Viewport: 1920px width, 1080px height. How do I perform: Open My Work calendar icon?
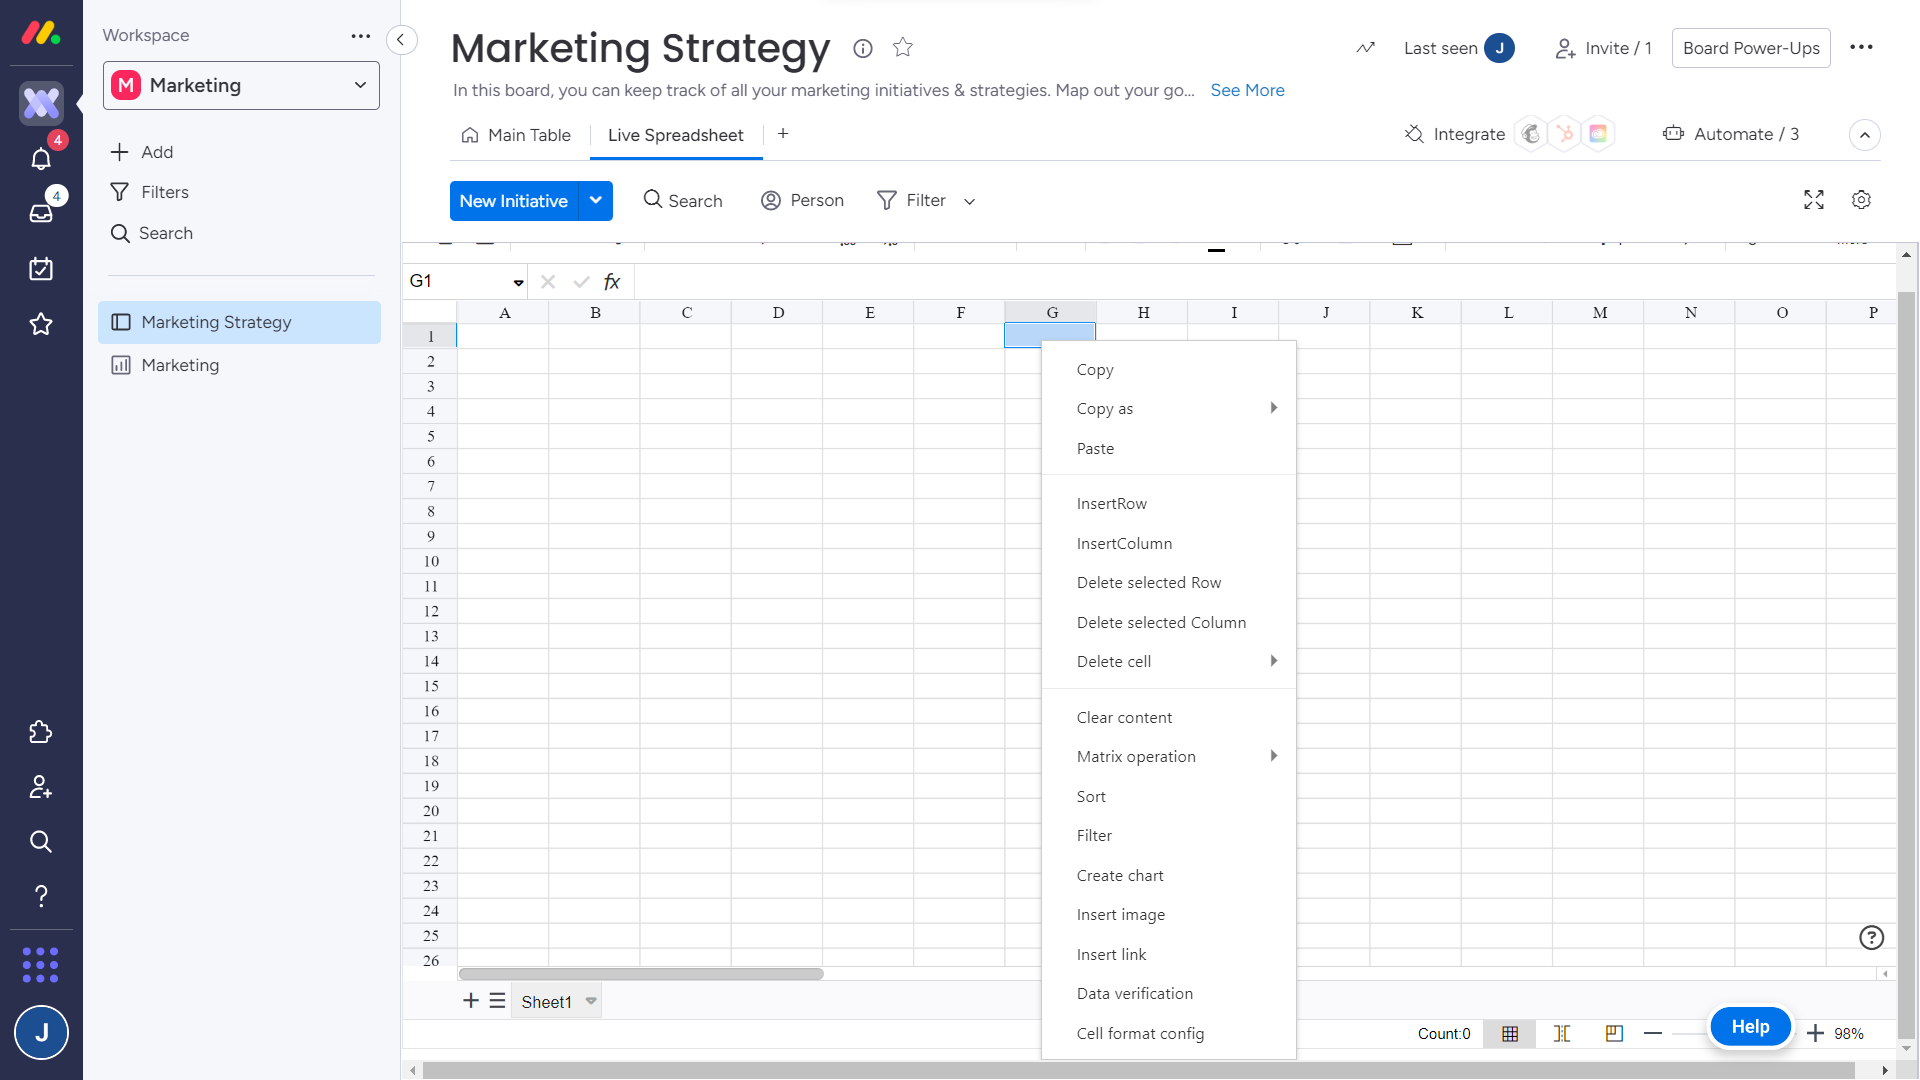(41, 268)
